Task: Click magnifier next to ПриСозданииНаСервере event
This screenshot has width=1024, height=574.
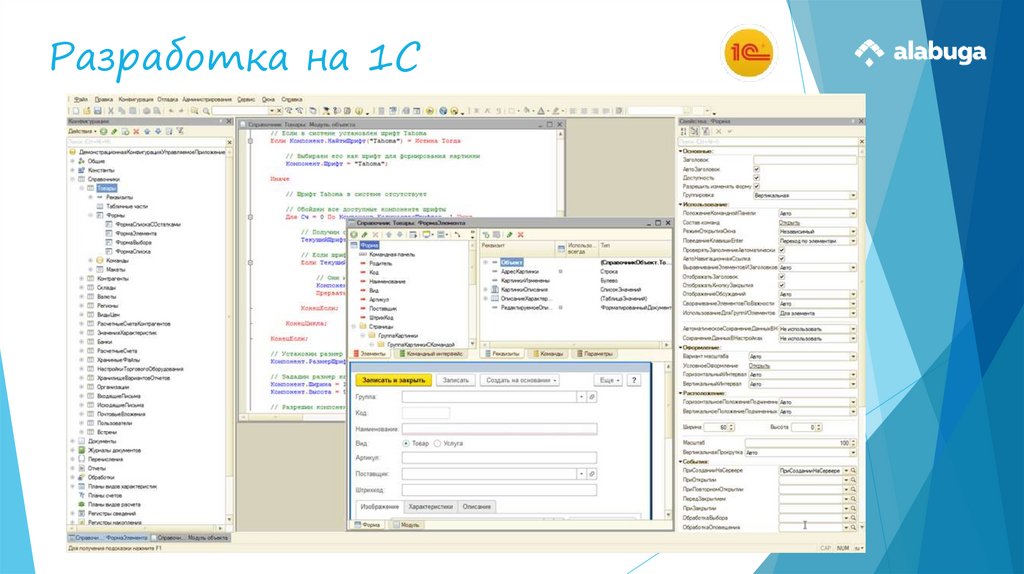Action: tap(853, 471)
